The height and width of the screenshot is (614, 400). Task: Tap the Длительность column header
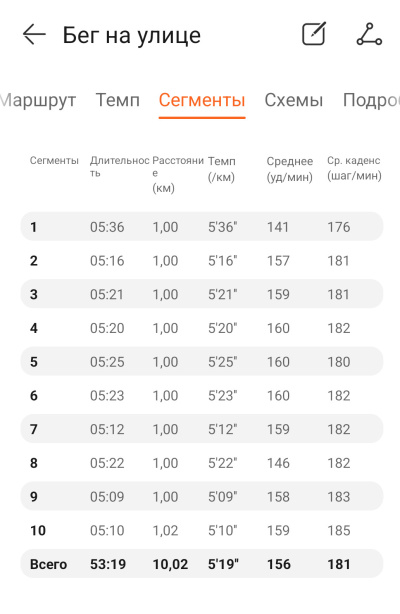click(x=119, y=166)
